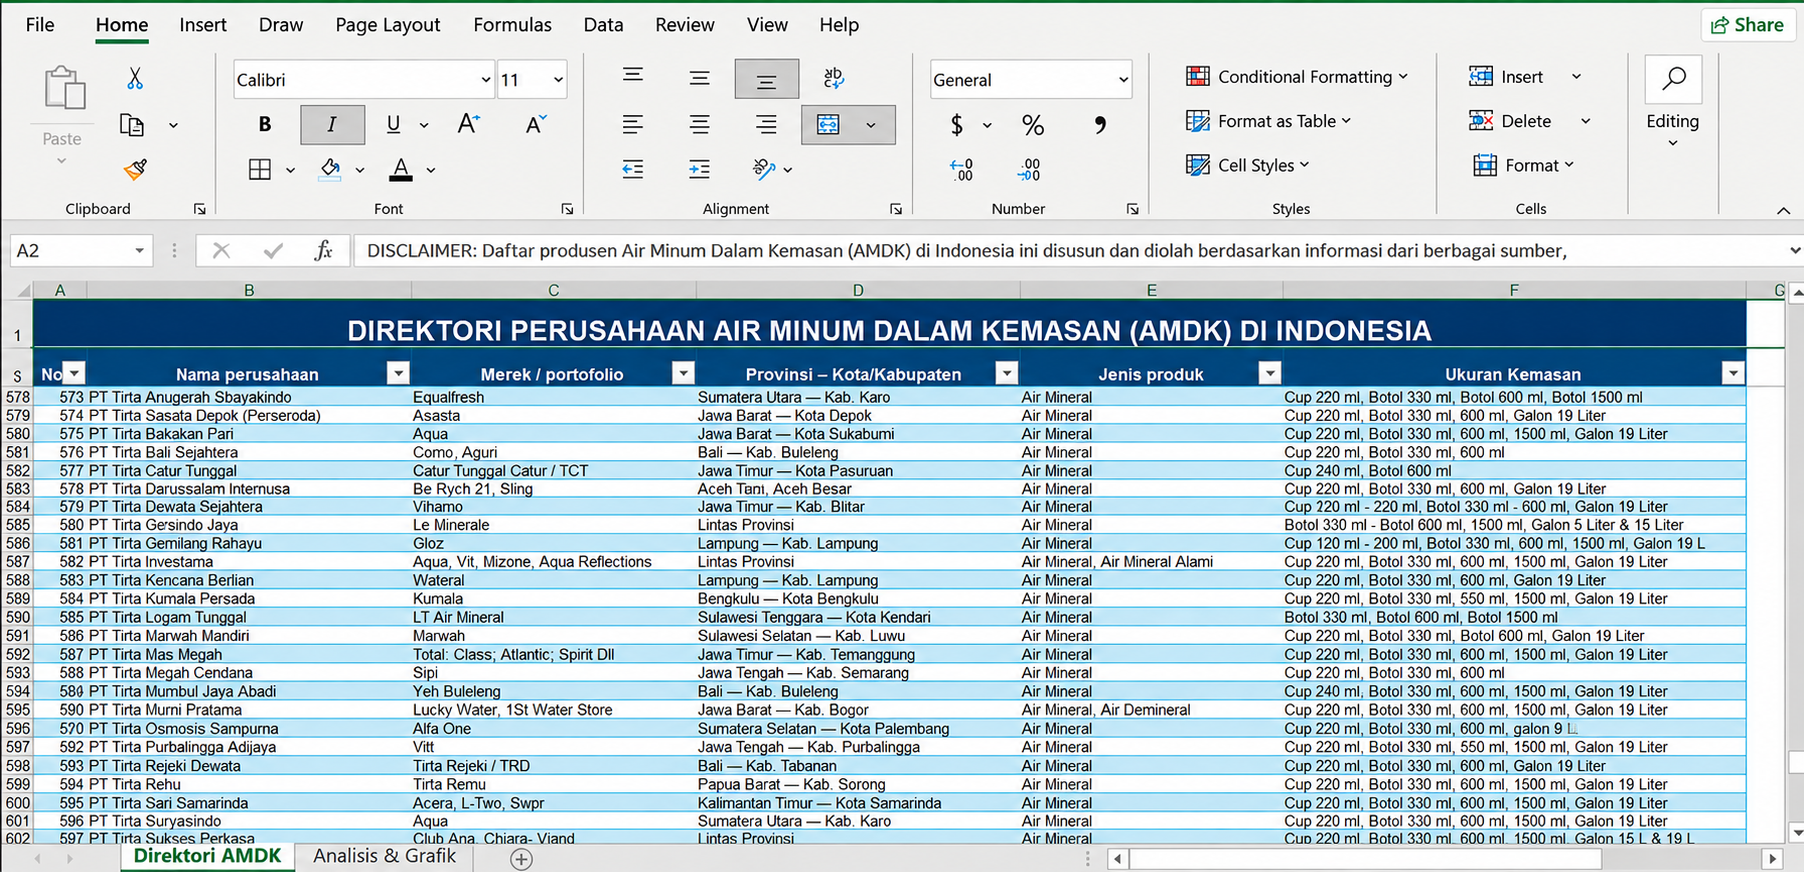Click the Orientation text angle icon
Image resolution: width=1804 pixels, height=872 pixels.
point(764,169)
